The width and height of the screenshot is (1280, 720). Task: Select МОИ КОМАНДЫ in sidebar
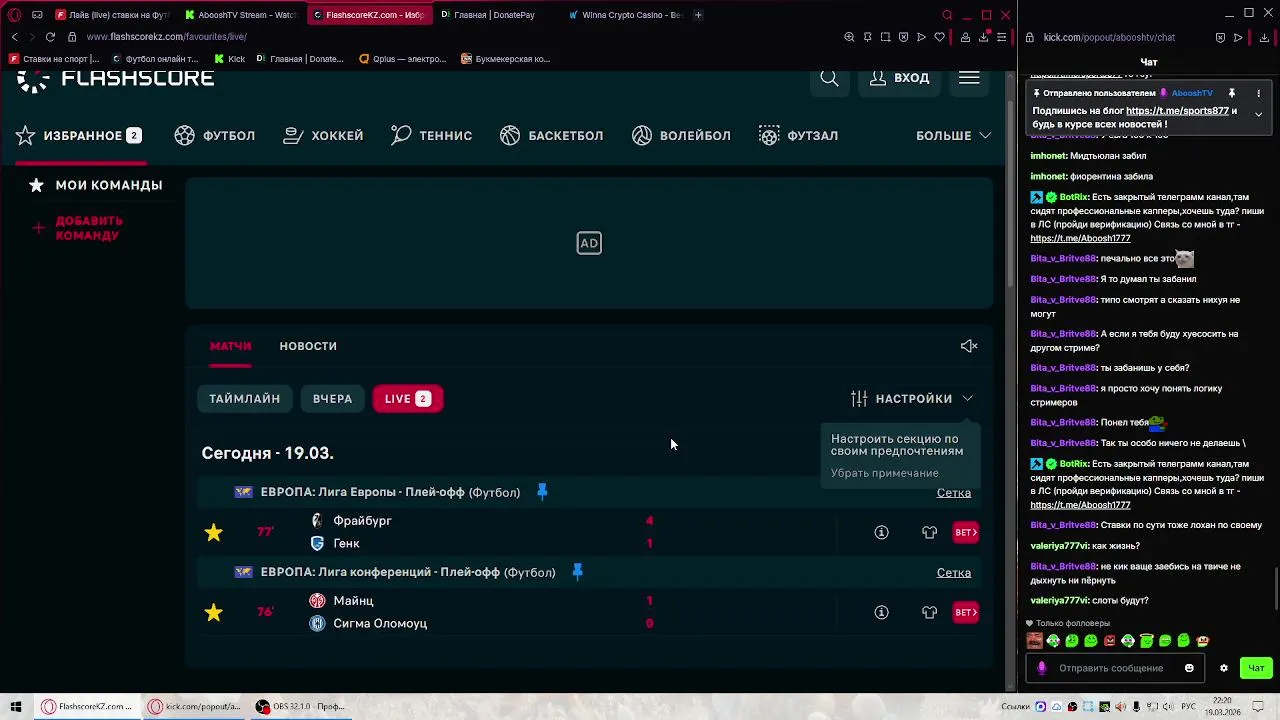coord(96,185)
